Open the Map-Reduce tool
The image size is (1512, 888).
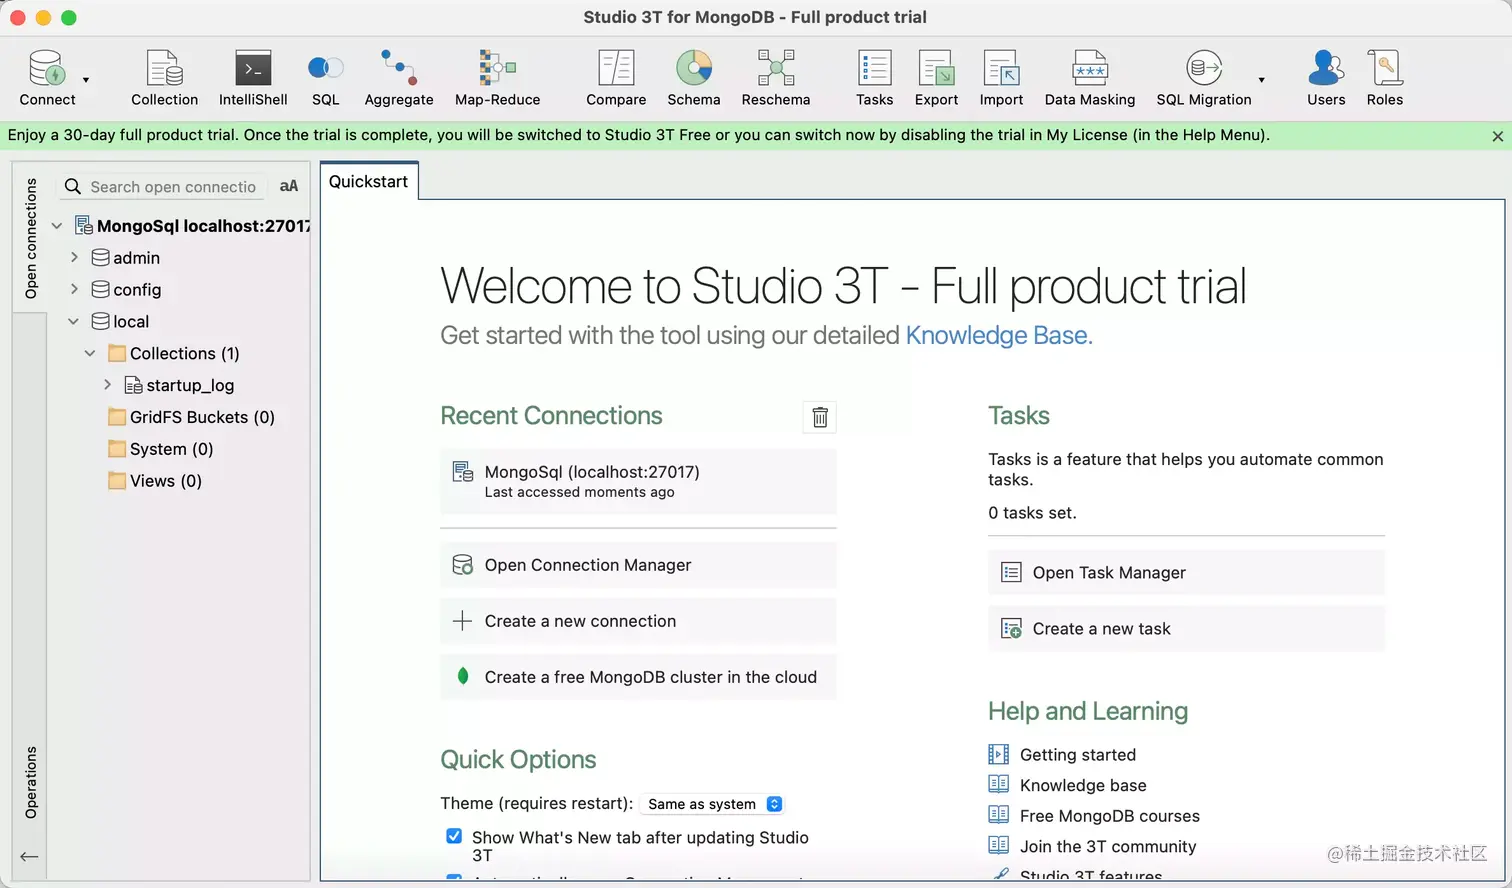[497, 77]
